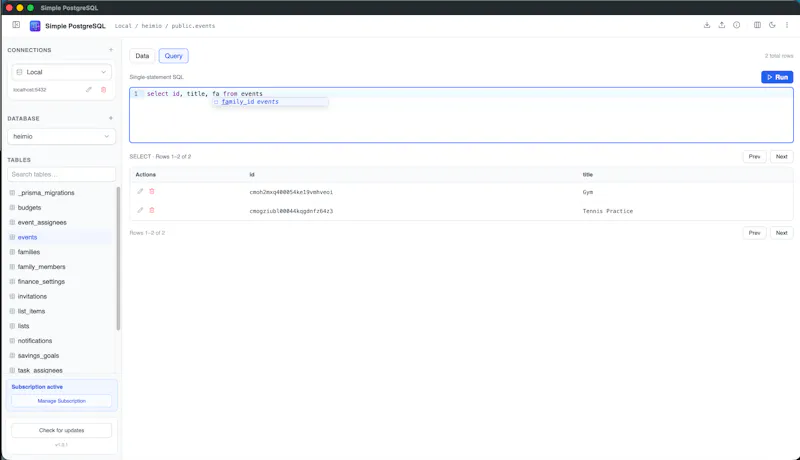
Task: Open the family_members table
Action: 41,267
